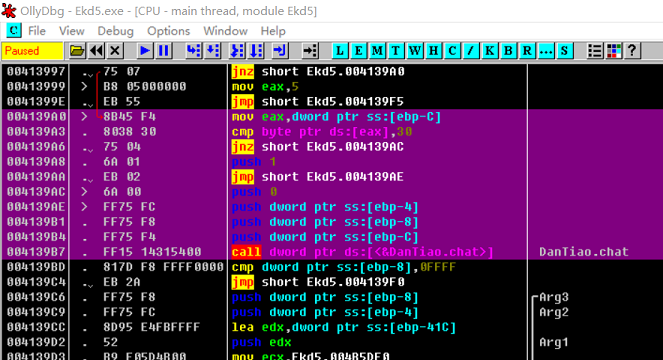Viewport: 663px width, 360px height.
Task: Click Execute till return icon
Action: pyautogui.click(x=279, y=51)
